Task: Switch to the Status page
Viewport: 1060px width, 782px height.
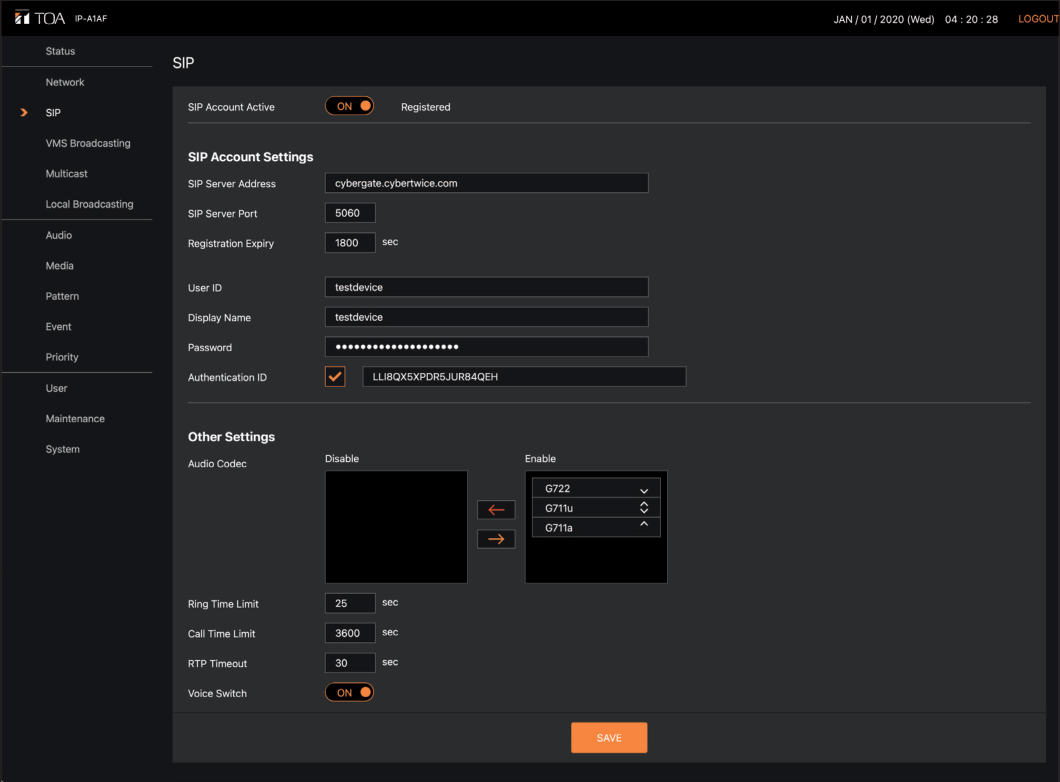Action: pos(60,51)
